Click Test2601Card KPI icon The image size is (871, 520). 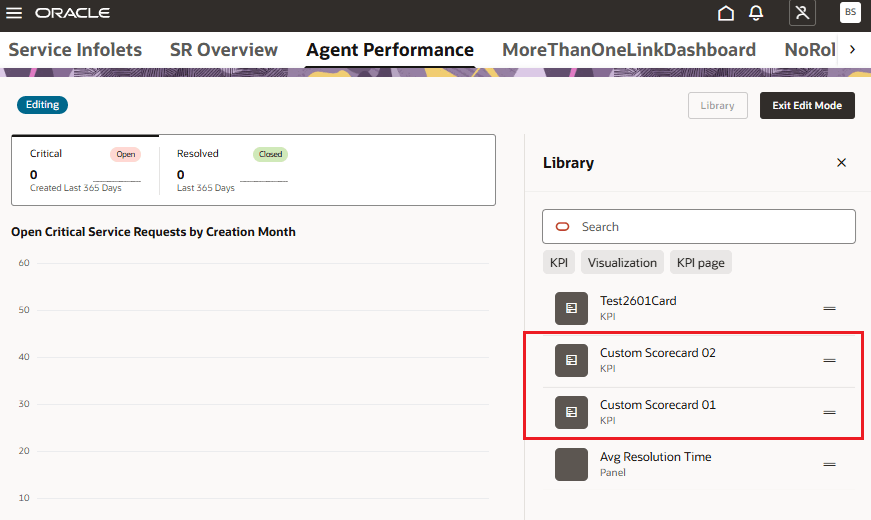[x=571, y=308]
